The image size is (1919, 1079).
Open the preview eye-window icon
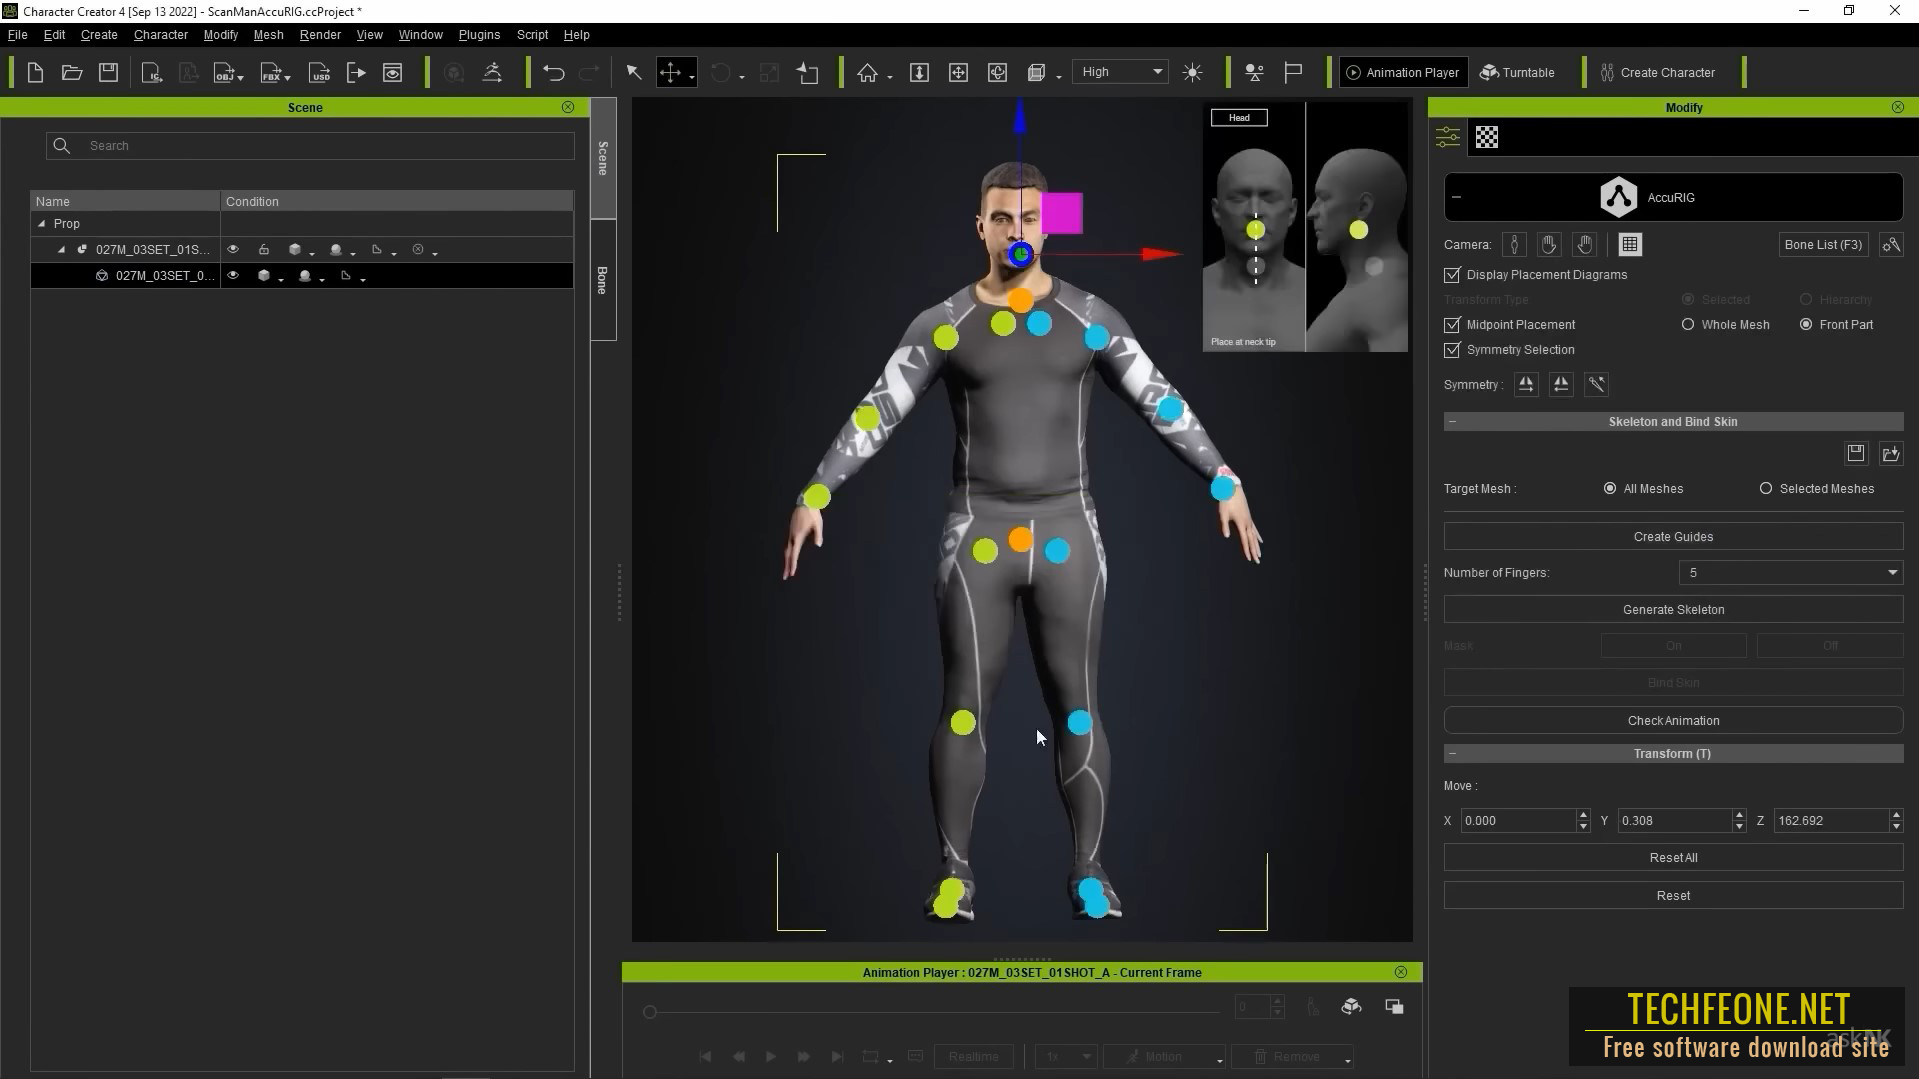click(393, 72)
